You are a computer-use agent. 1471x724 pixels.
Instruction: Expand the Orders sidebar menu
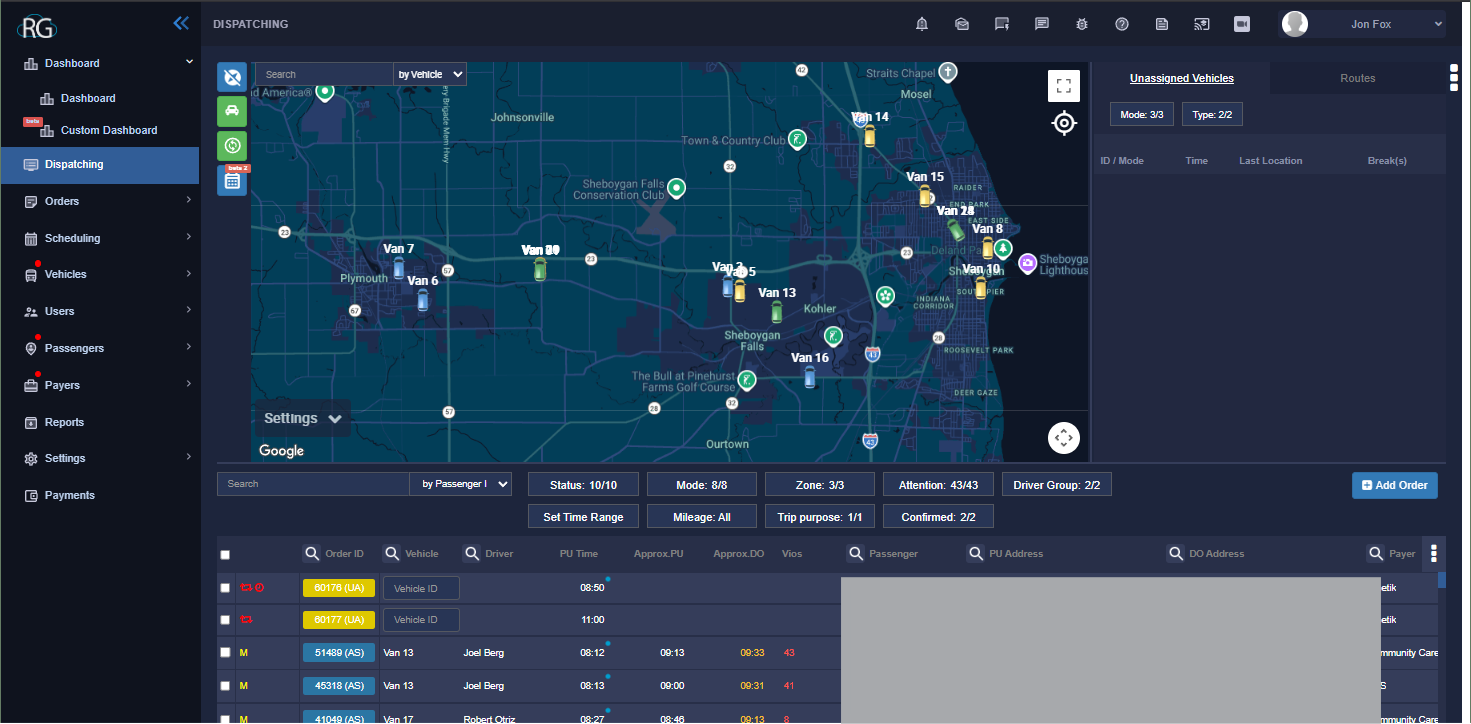point(100,201)
